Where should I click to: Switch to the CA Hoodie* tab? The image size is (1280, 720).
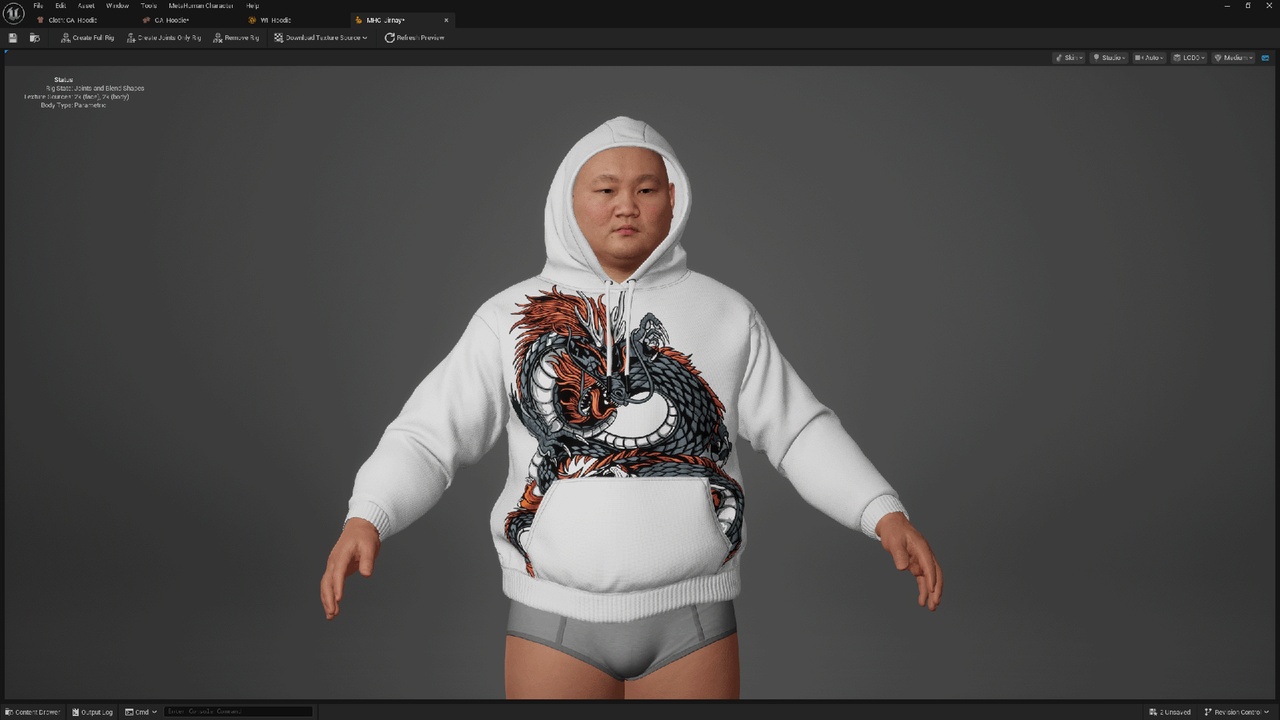tap(172, 20)
